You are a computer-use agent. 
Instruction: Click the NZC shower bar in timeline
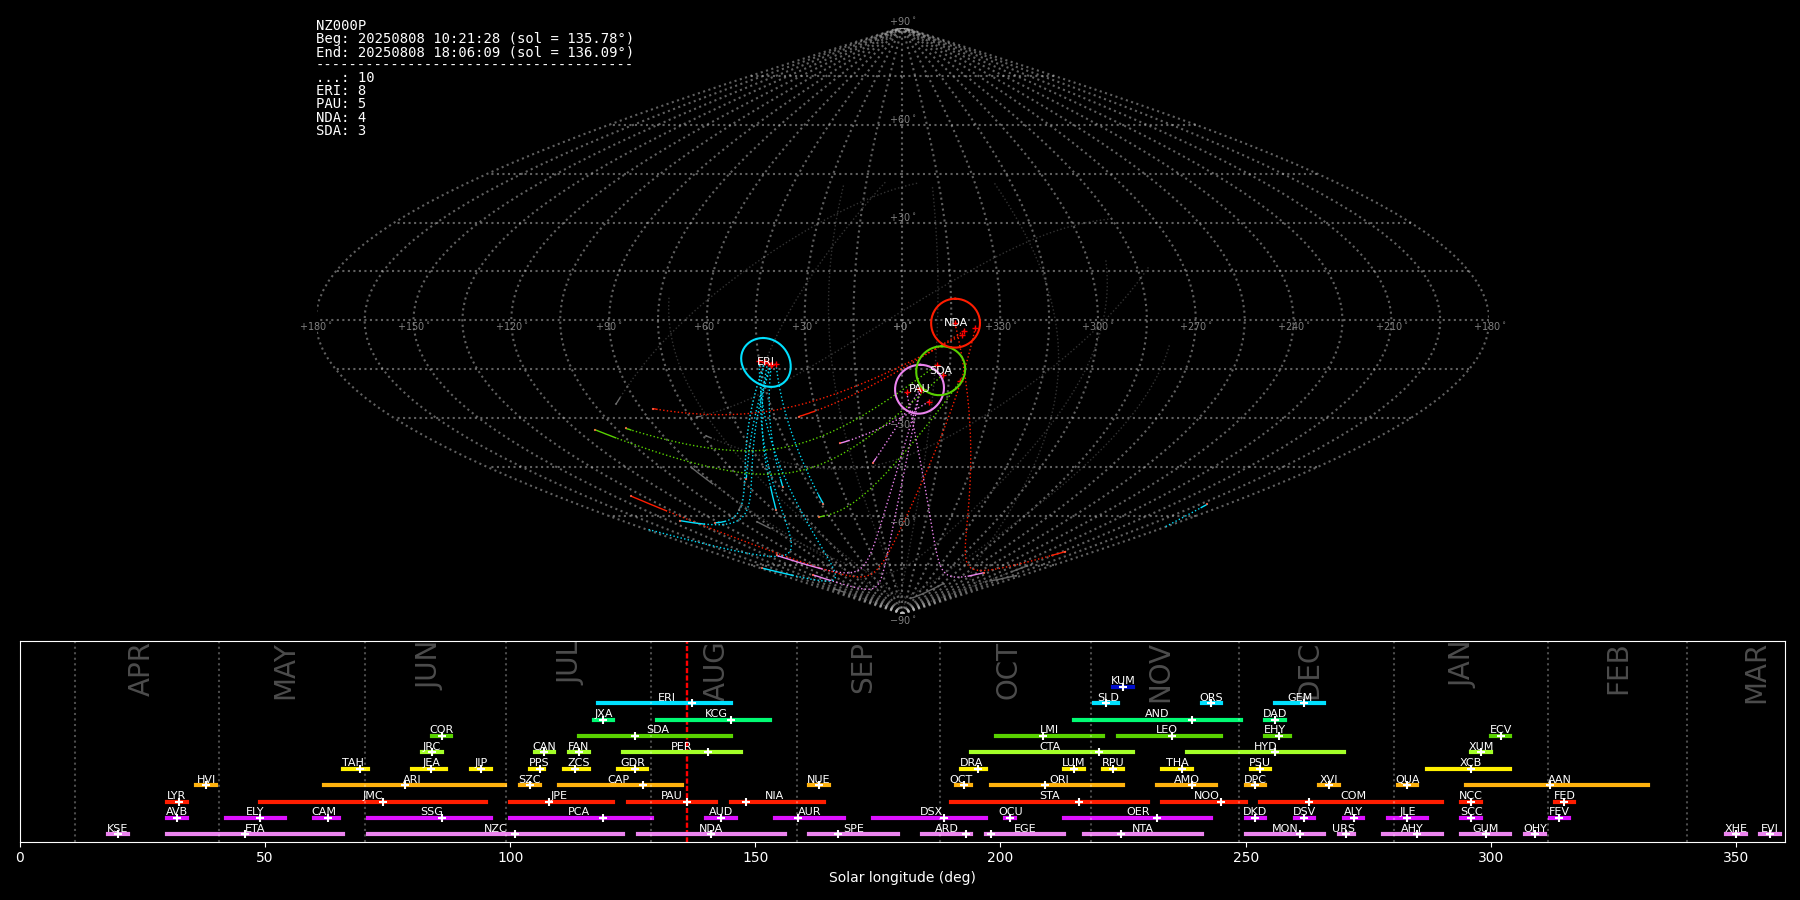point(495,834)
